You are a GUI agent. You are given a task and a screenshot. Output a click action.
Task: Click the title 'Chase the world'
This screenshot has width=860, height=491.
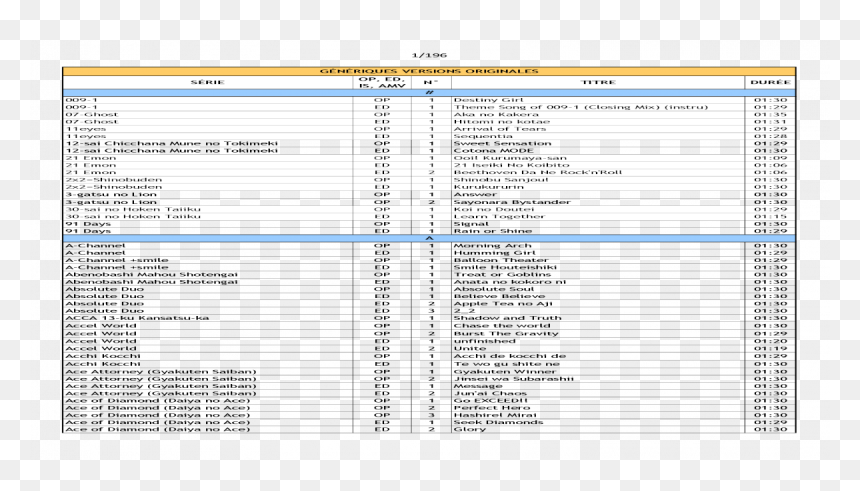pyautogui.click(x=501, y=326)
